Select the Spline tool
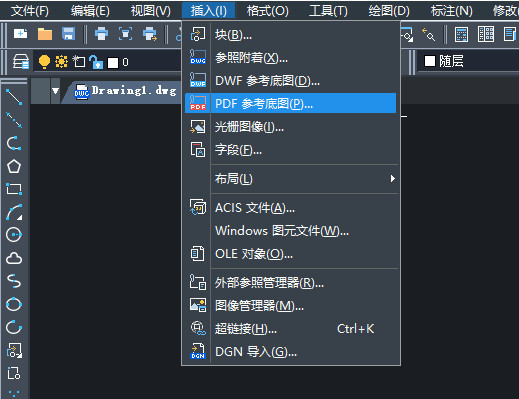 (x=14, y=281)
